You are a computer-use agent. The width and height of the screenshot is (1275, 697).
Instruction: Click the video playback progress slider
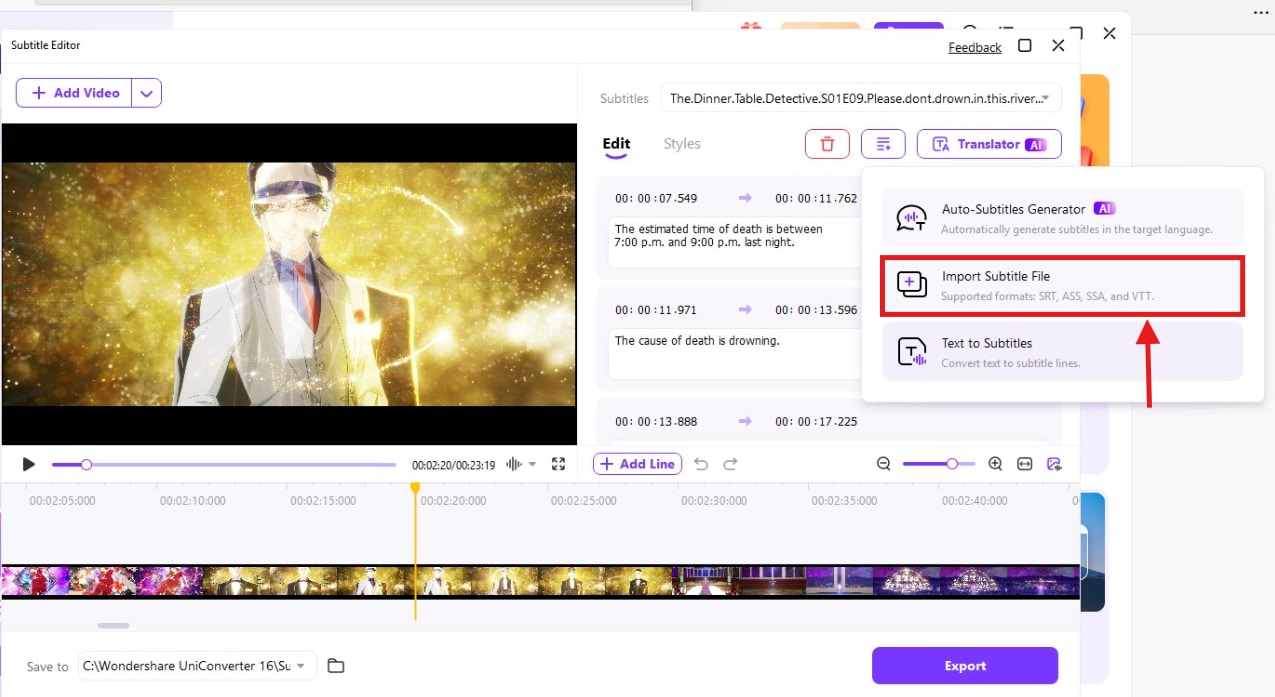tap(224, 464)
